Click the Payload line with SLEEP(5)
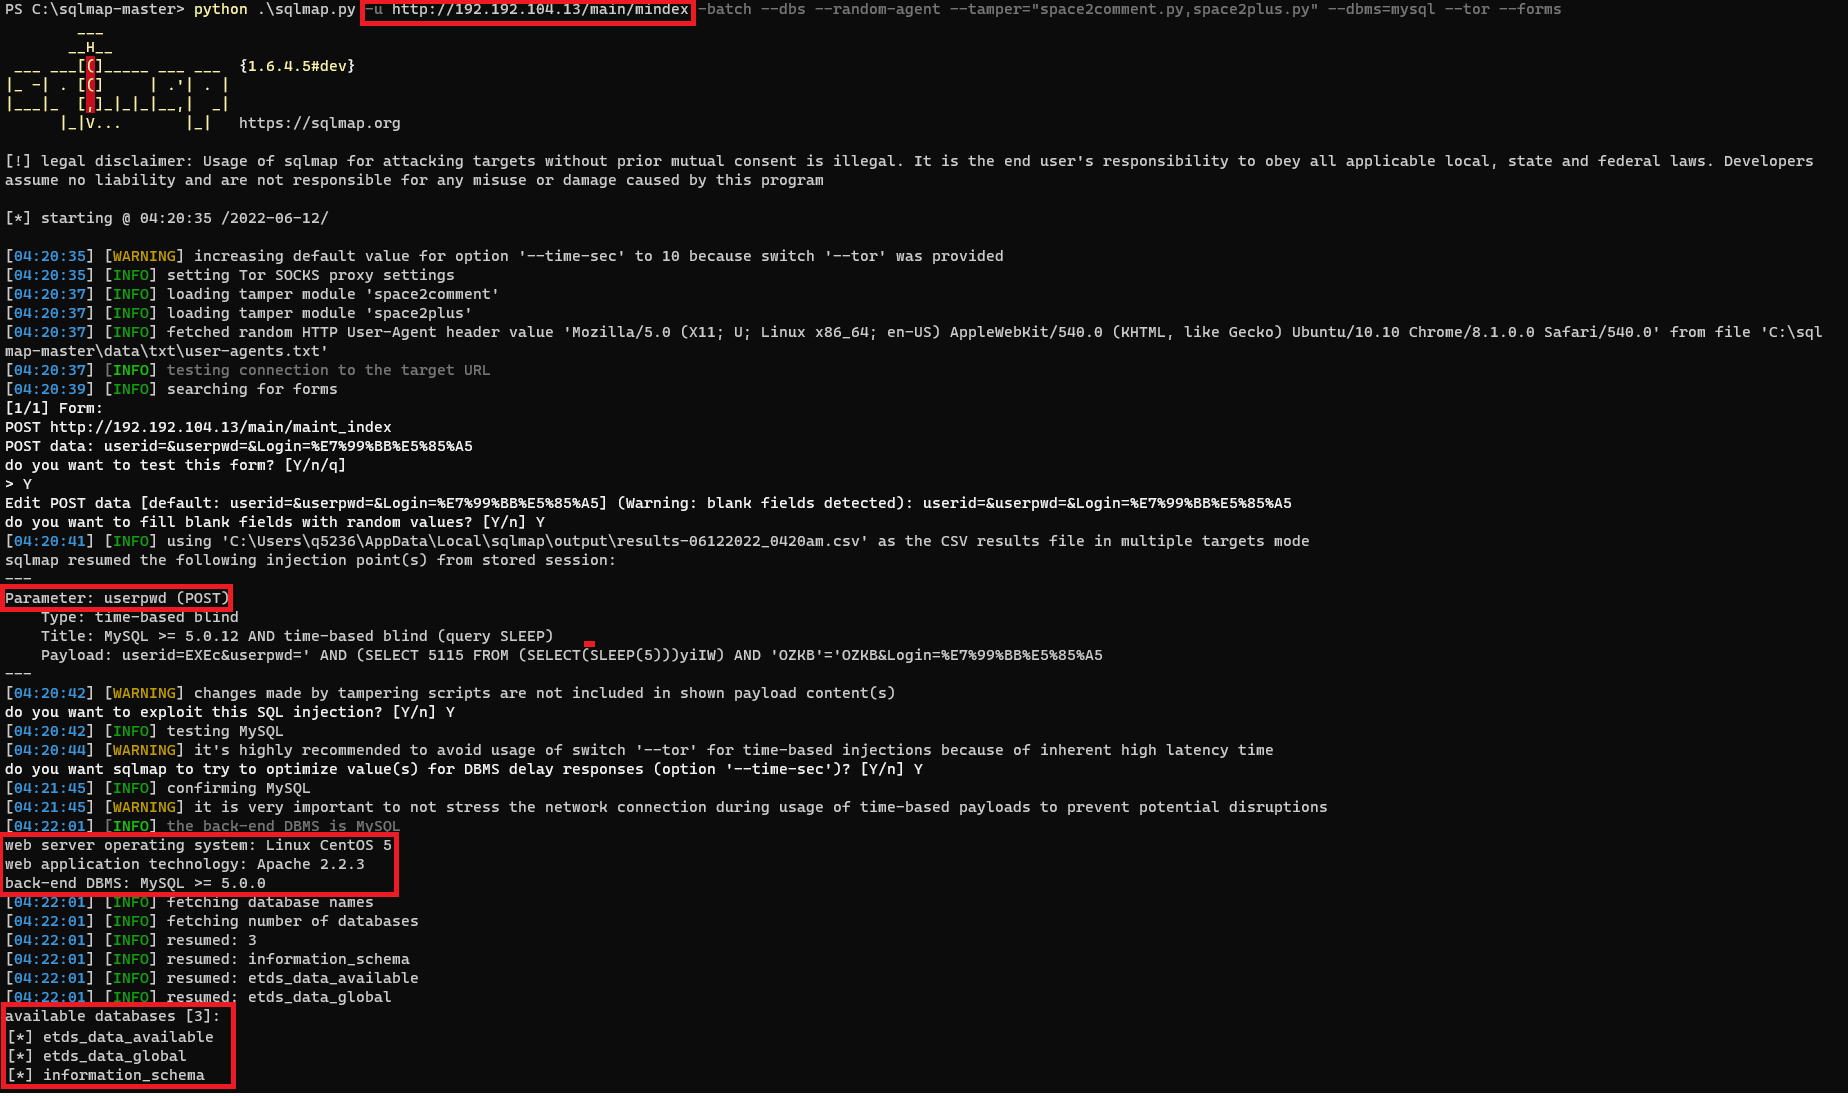Image resolution: width=1848 pixels, height=1096 pixels. pos(572,655)
